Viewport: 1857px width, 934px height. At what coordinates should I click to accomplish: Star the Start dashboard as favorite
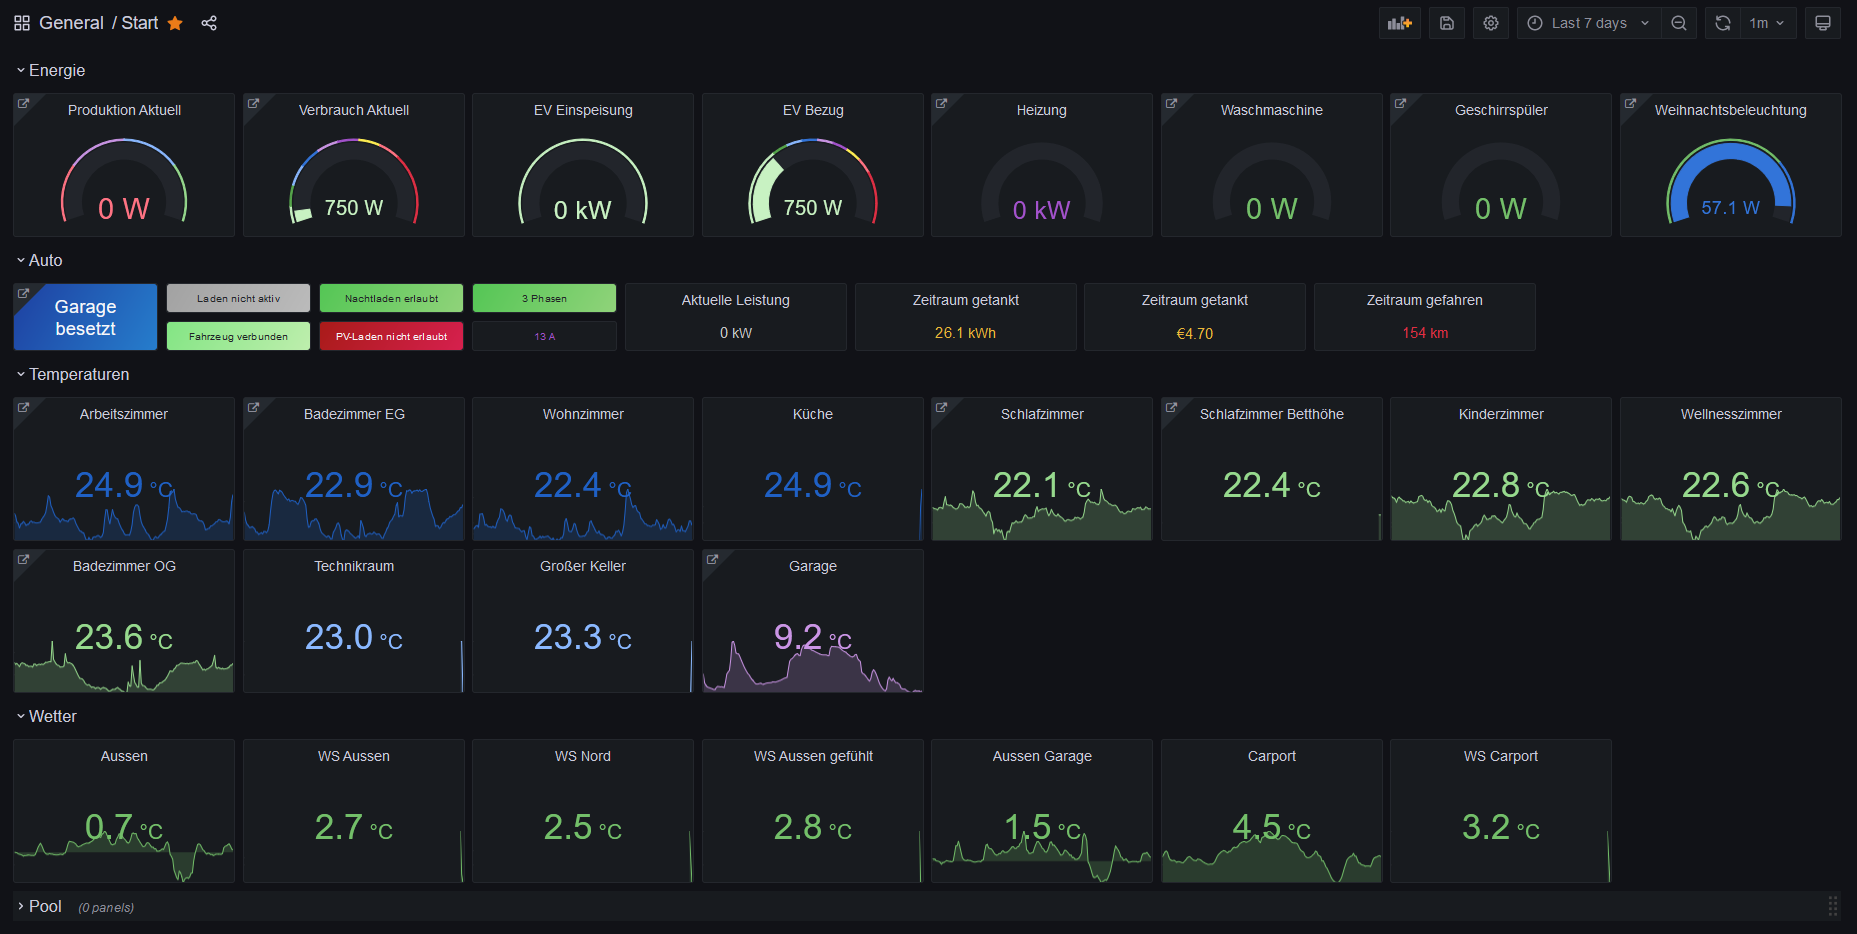tap(175, 23)
